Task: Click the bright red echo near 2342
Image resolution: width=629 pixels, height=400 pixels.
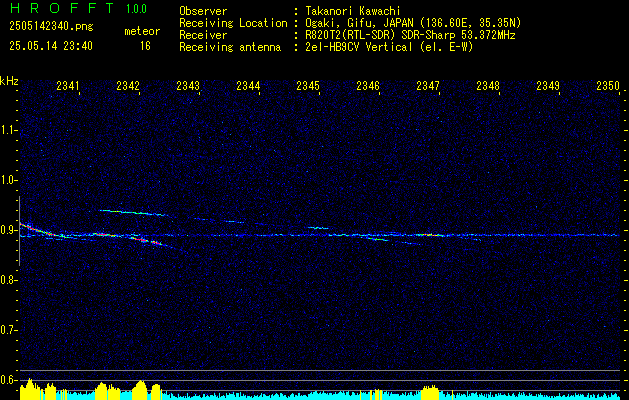Action: (146, 241)
